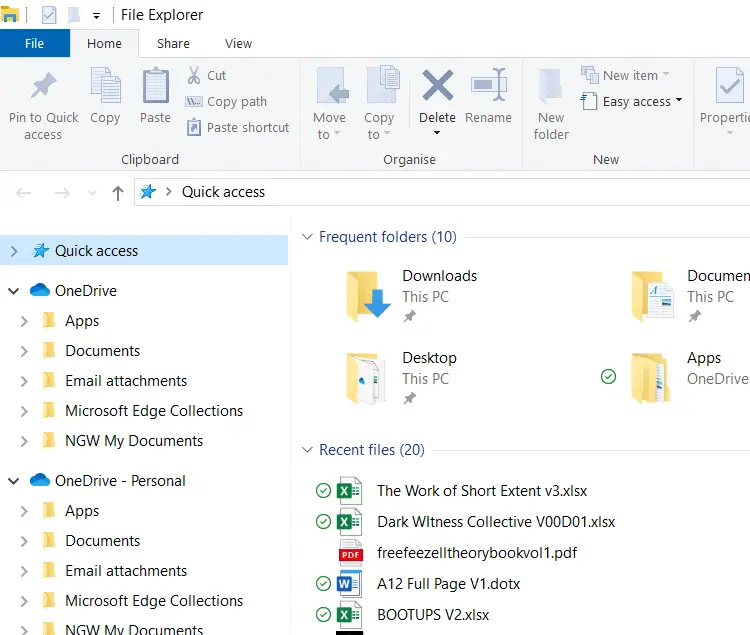Expand Documents folder under OneDrive
750x635 pixels.
tap(24, 351)
